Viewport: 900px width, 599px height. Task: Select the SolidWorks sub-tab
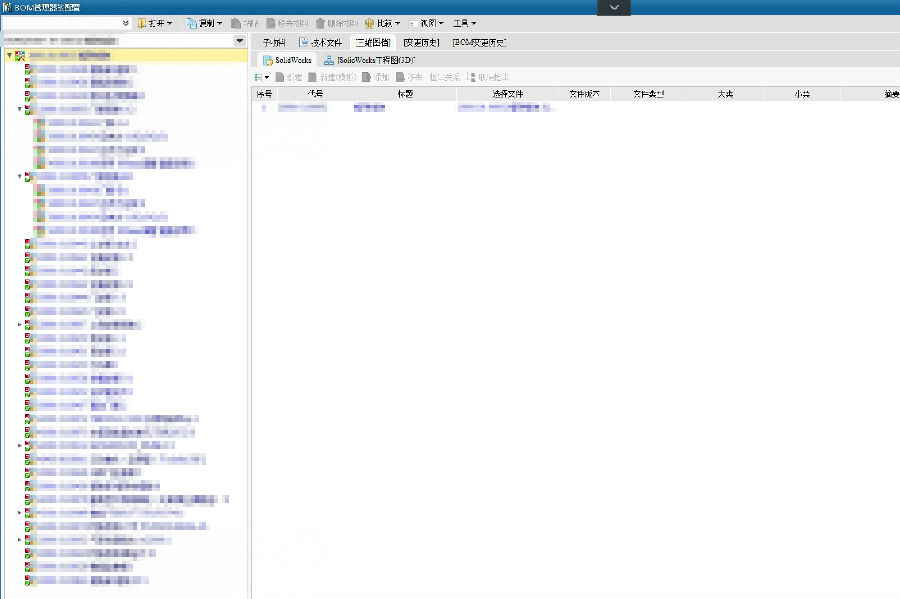click(x=288, y=61)
